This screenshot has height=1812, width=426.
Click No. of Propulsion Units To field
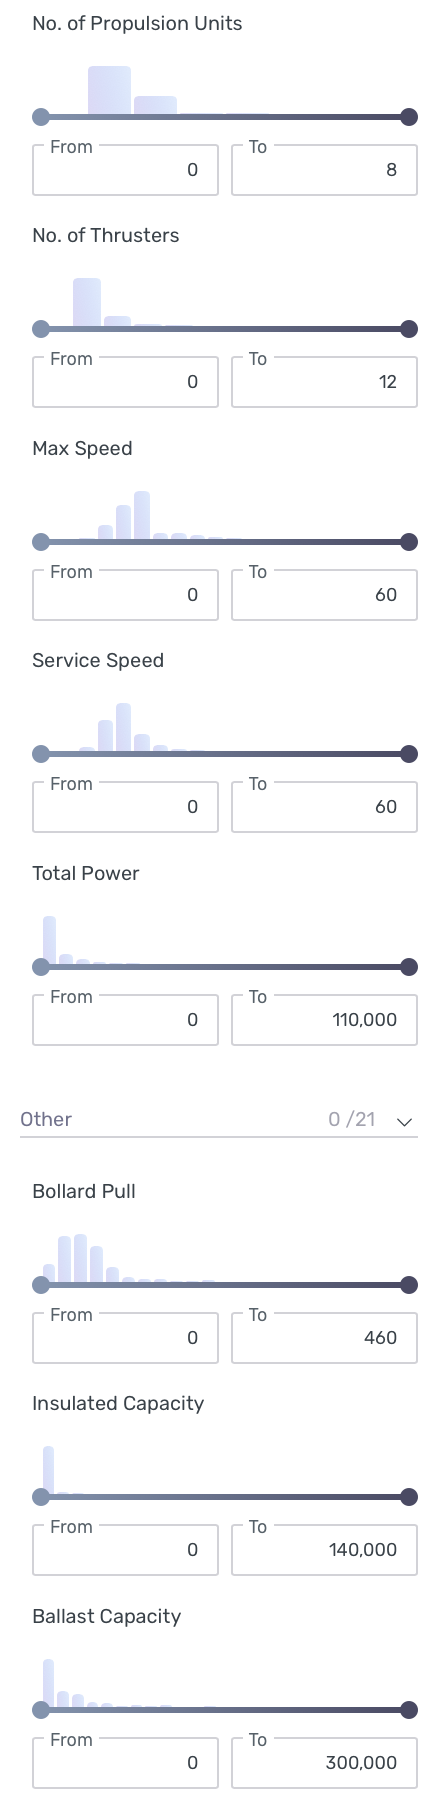pyautogui.click(x=324, y=170)
